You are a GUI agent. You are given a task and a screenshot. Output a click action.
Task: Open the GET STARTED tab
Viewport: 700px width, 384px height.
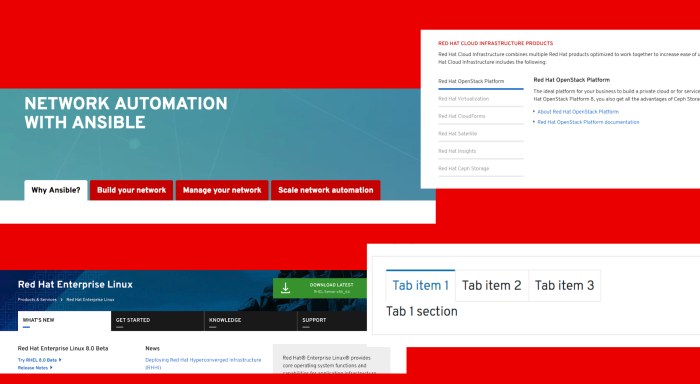click(158, 321)
